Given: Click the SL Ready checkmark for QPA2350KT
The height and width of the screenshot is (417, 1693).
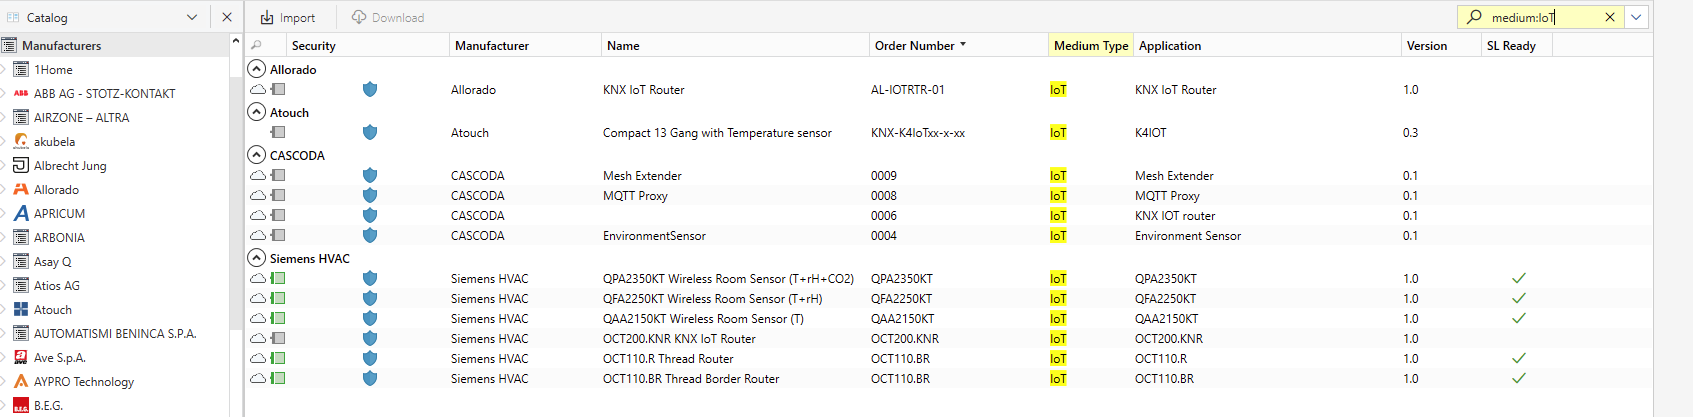Looking at the screenshot, I should point(1518,278).
